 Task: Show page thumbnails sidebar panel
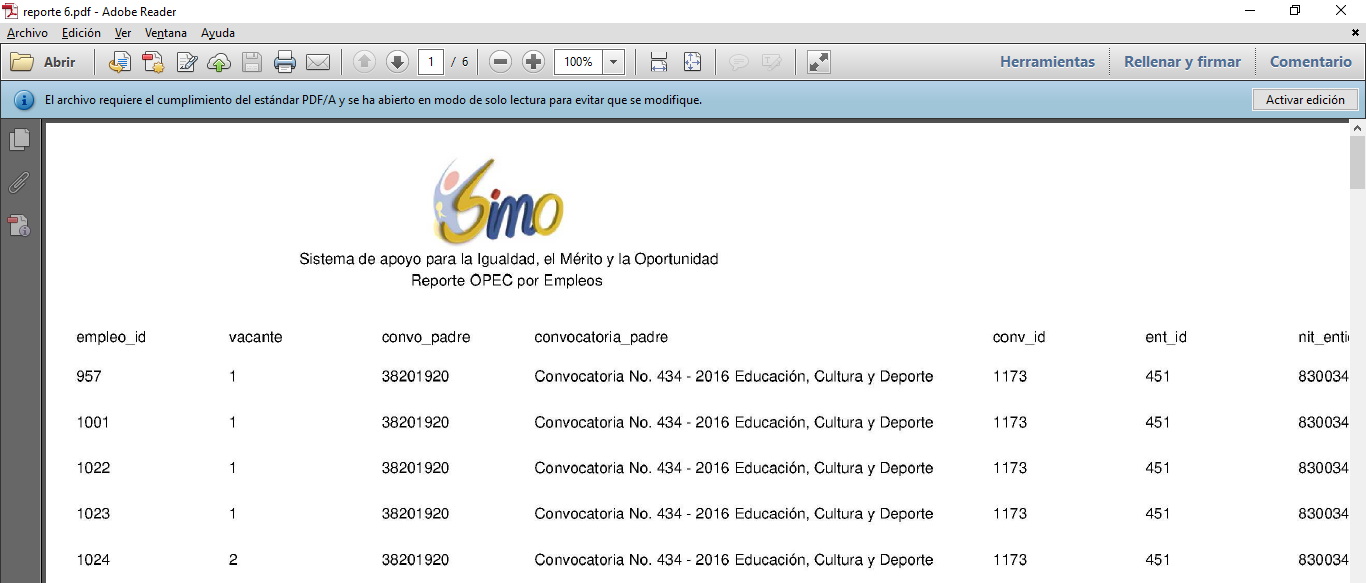19,140
